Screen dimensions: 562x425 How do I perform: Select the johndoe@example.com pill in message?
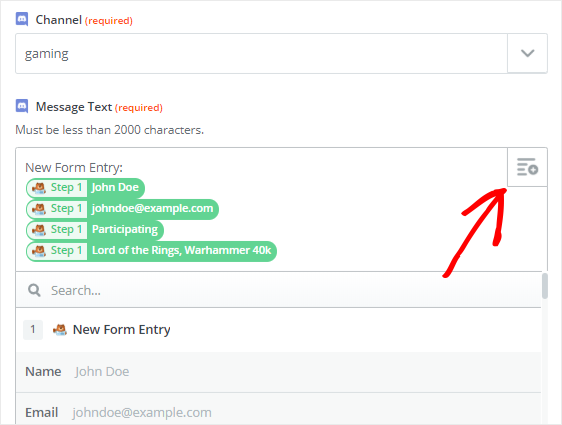click(x=122, y=209)
